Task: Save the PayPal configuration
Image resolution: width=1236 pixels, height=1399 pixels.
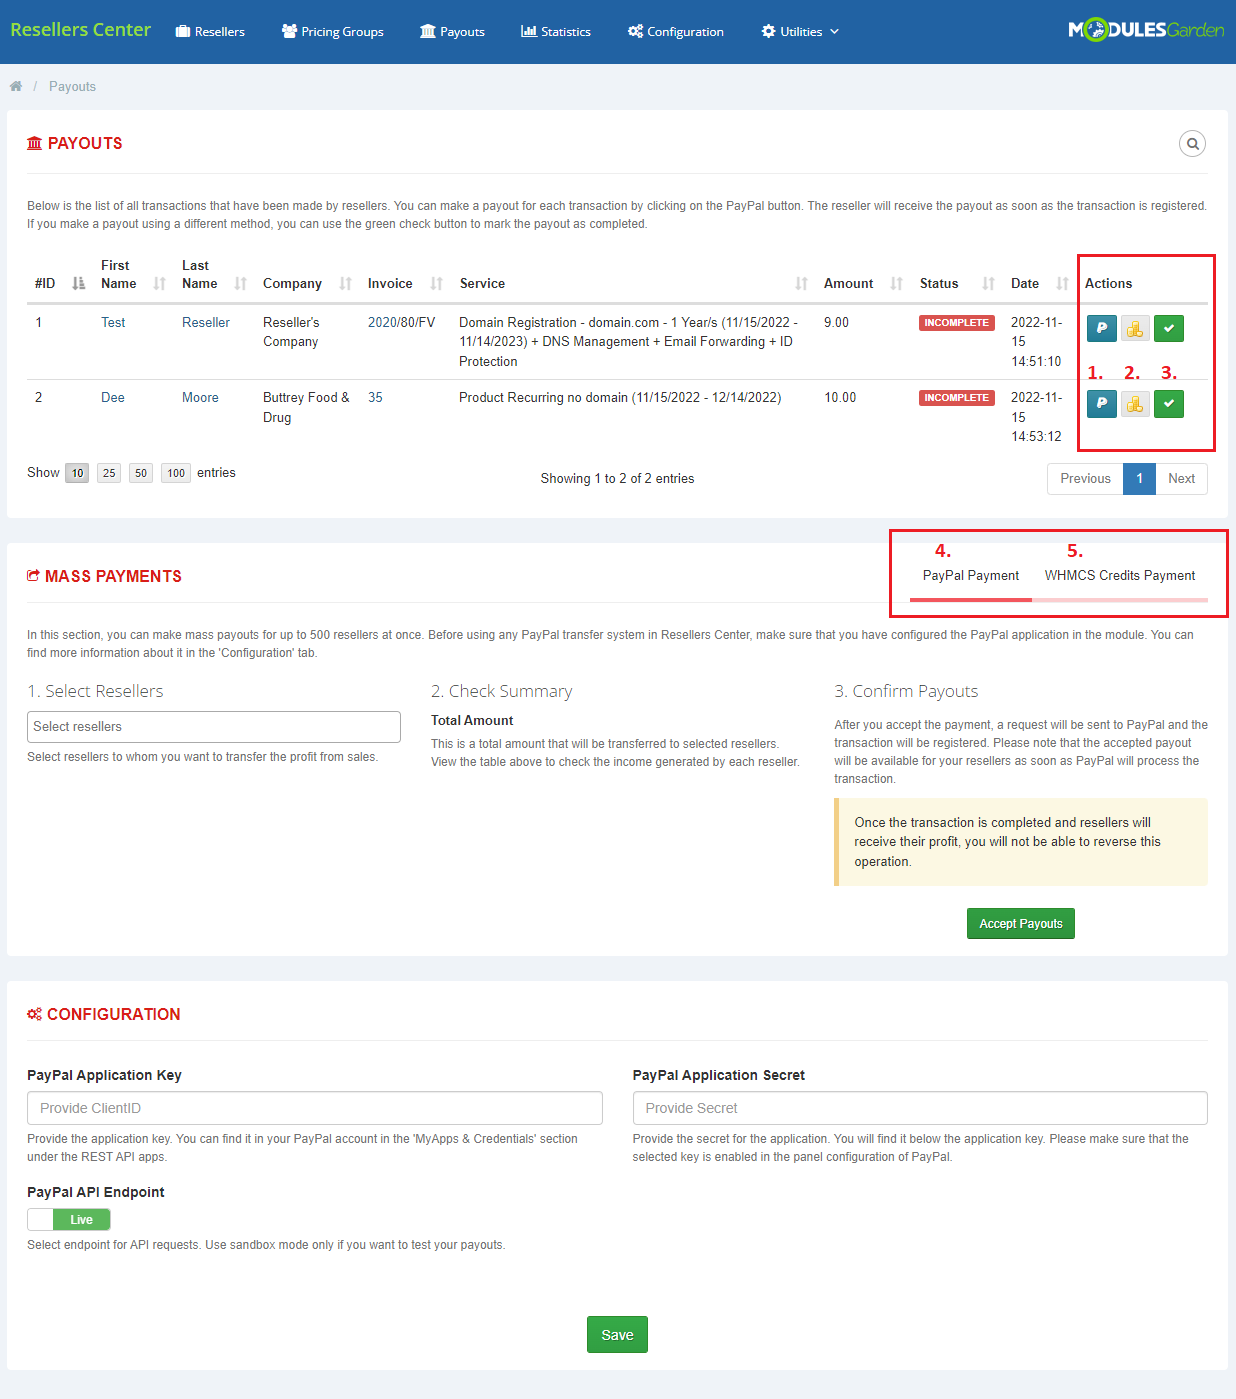Action: [x=617, y=1335]
